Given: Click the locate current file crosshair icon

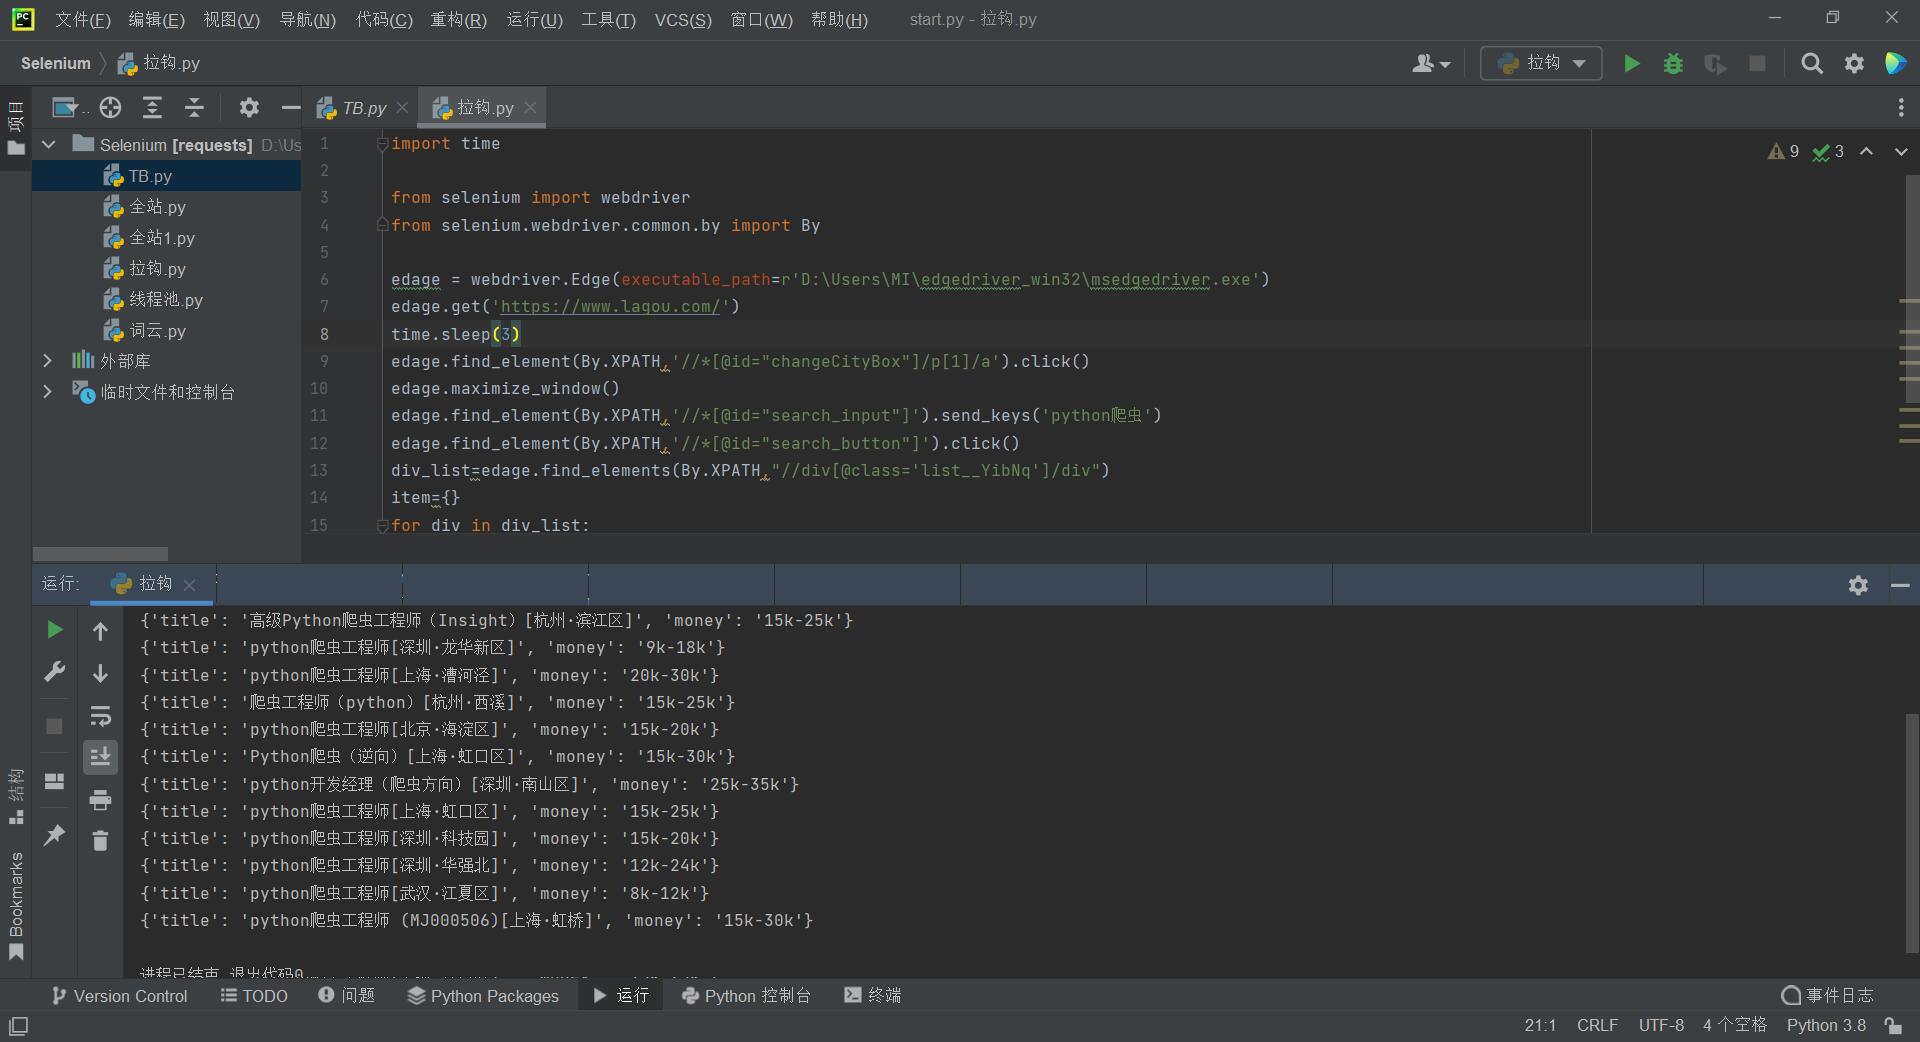Looking at the screenshot, I should tap(110, 108).
